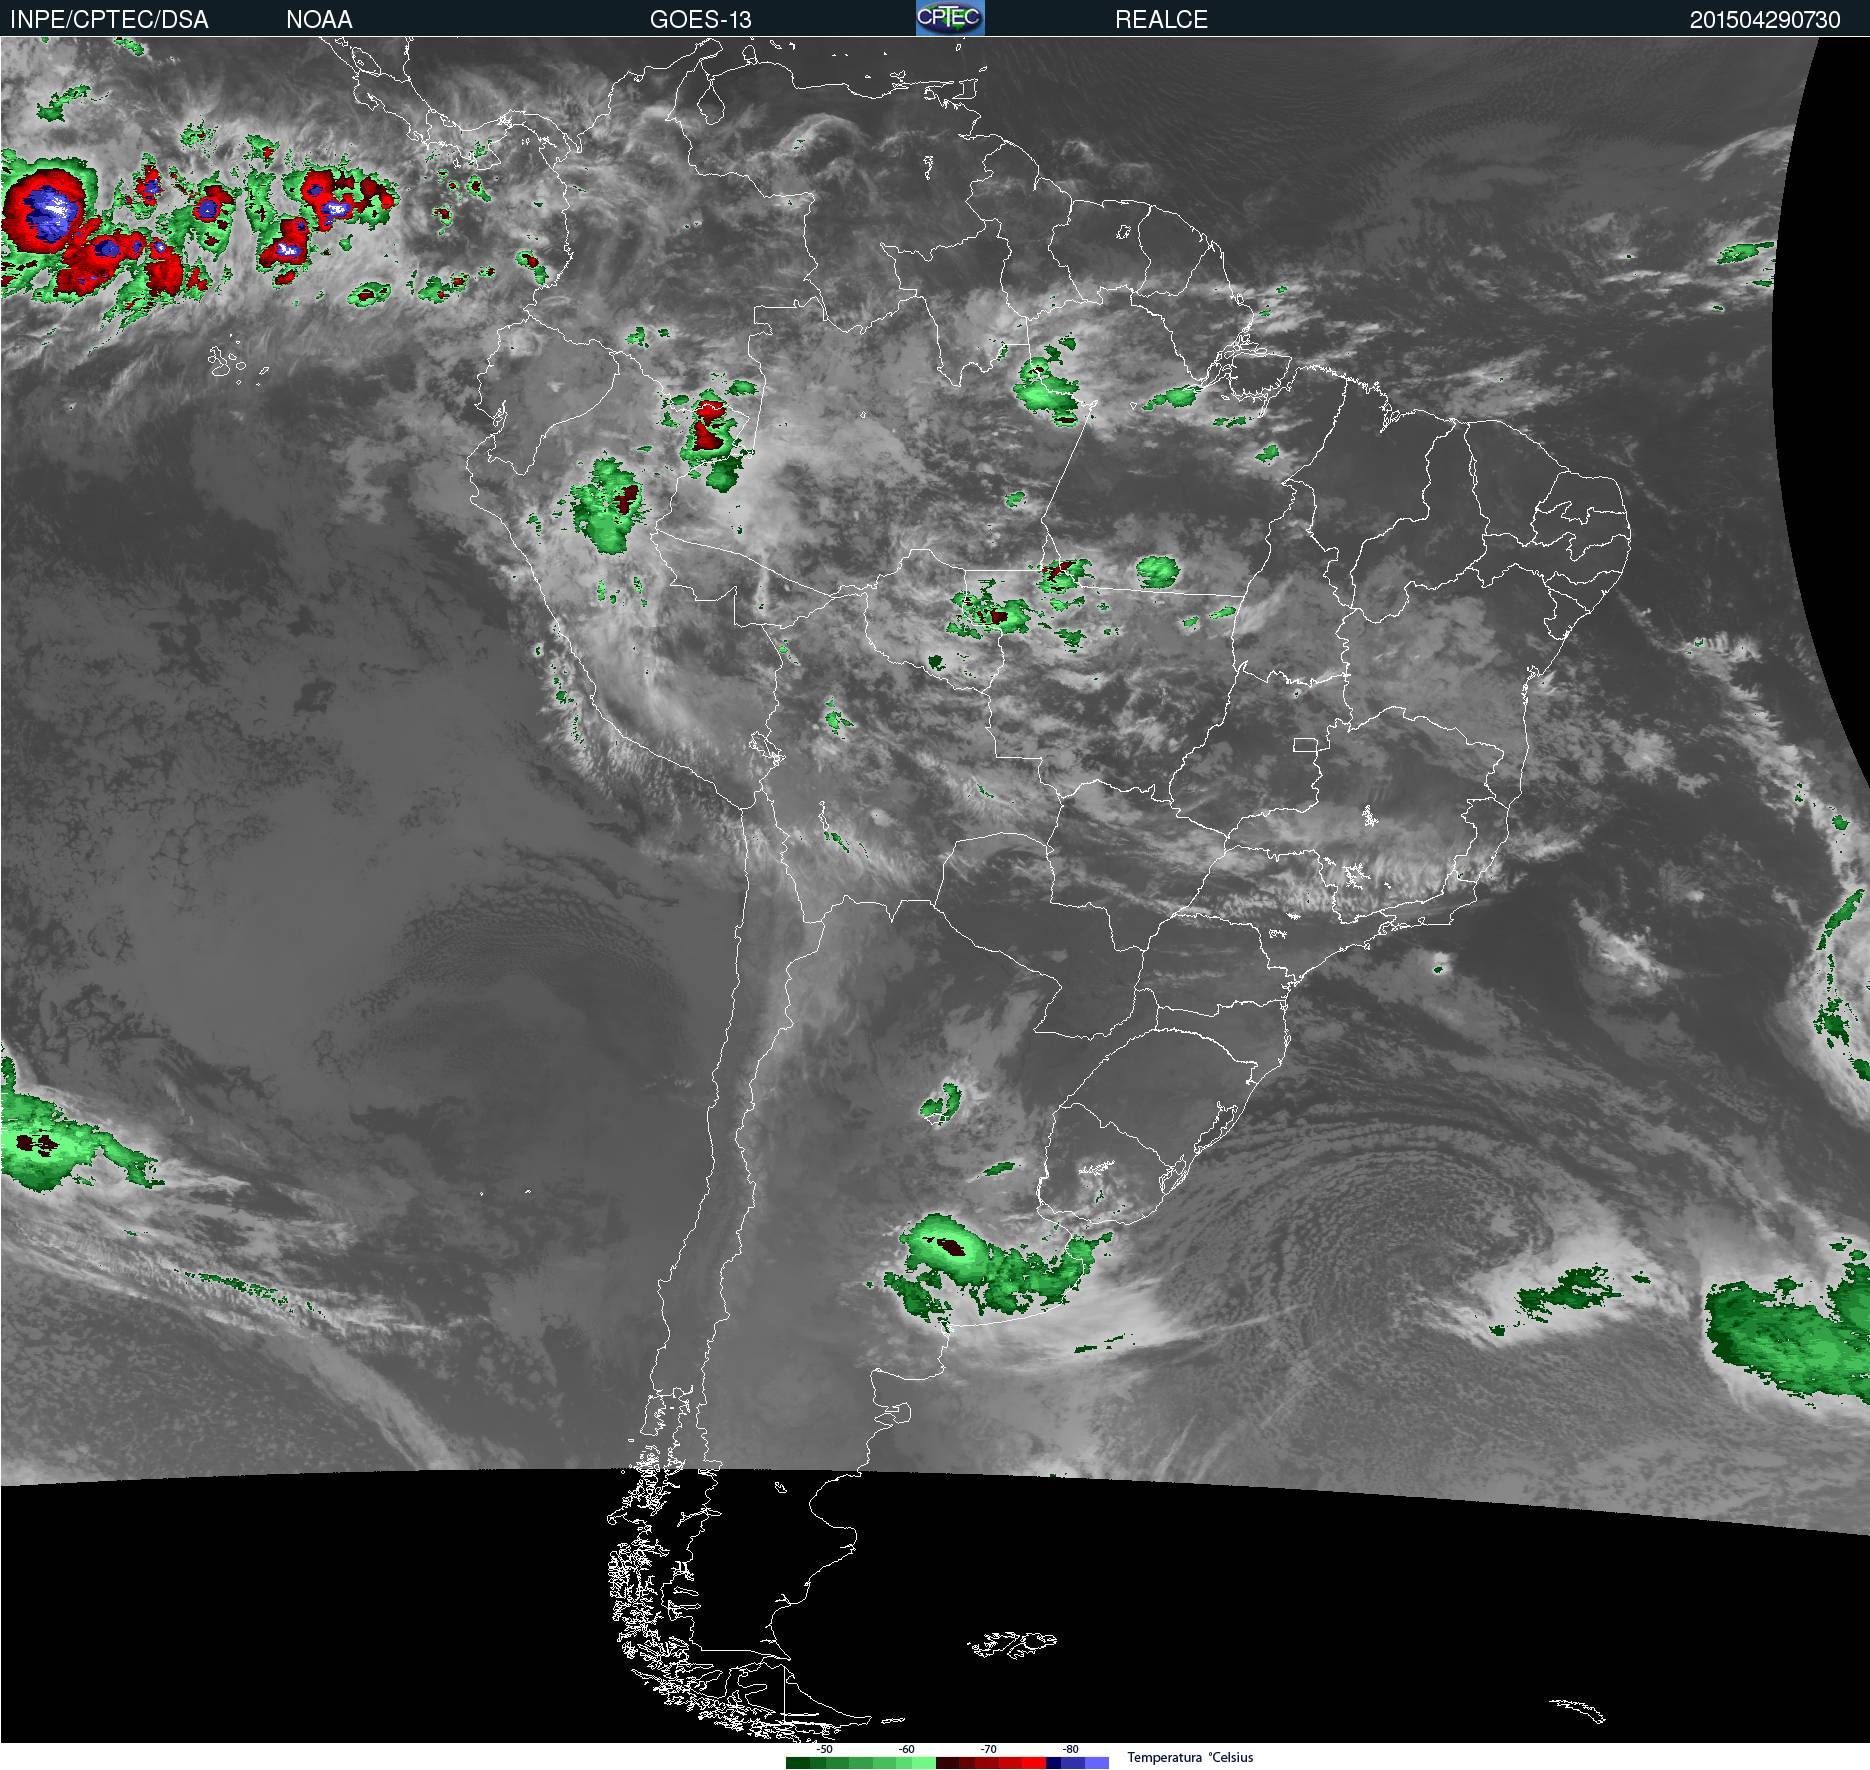
Task: Click the -50 value on the temperature scale
Action: tap(824, 1749)
